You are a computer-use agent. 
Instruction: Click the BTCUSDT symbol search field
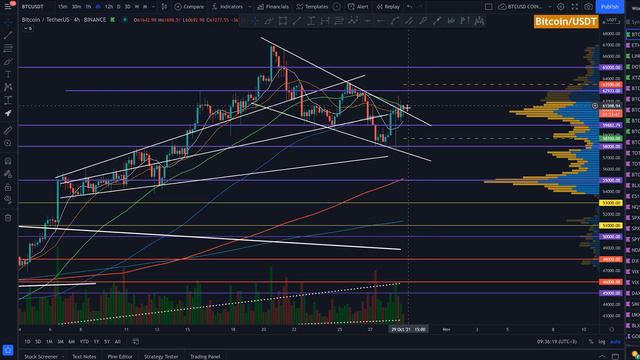tap(32, 7)
